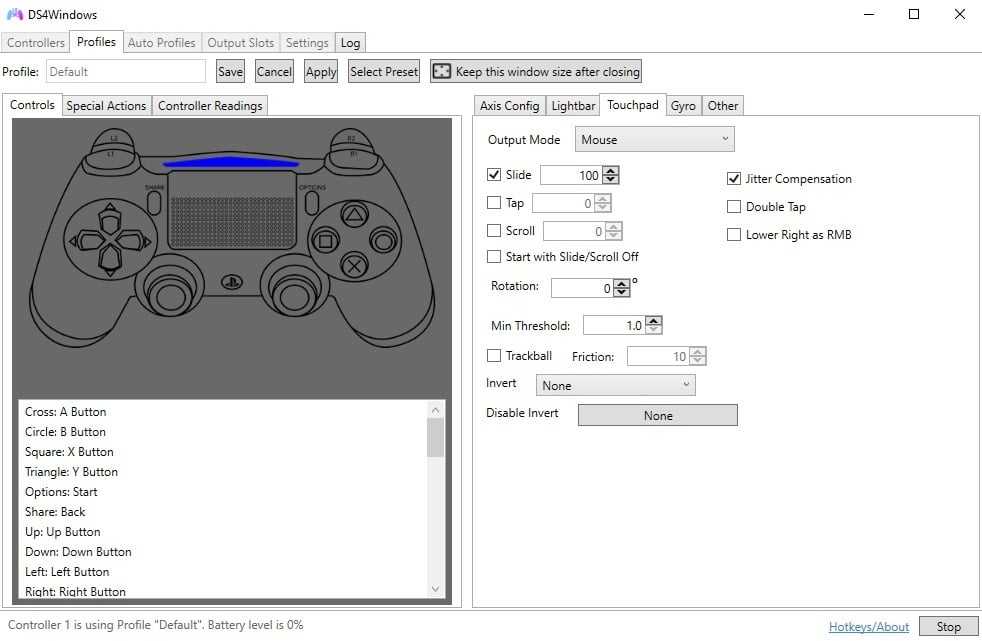
Task: Open the Output Slots tab
Action: pos(240,43)
